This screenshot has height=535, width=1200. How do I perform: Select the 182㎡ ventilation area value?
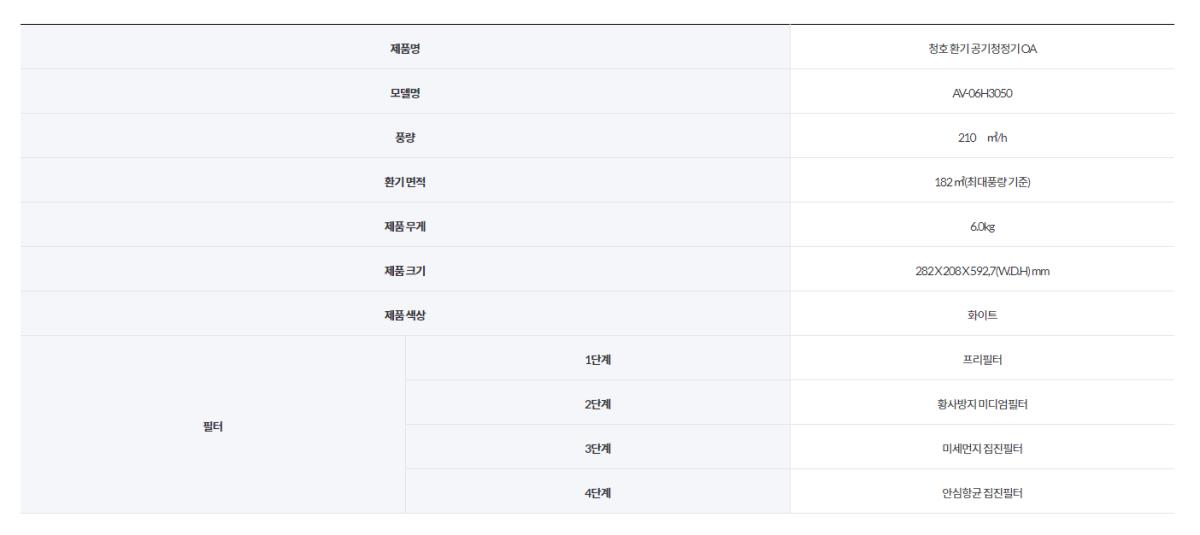(982, 180)
